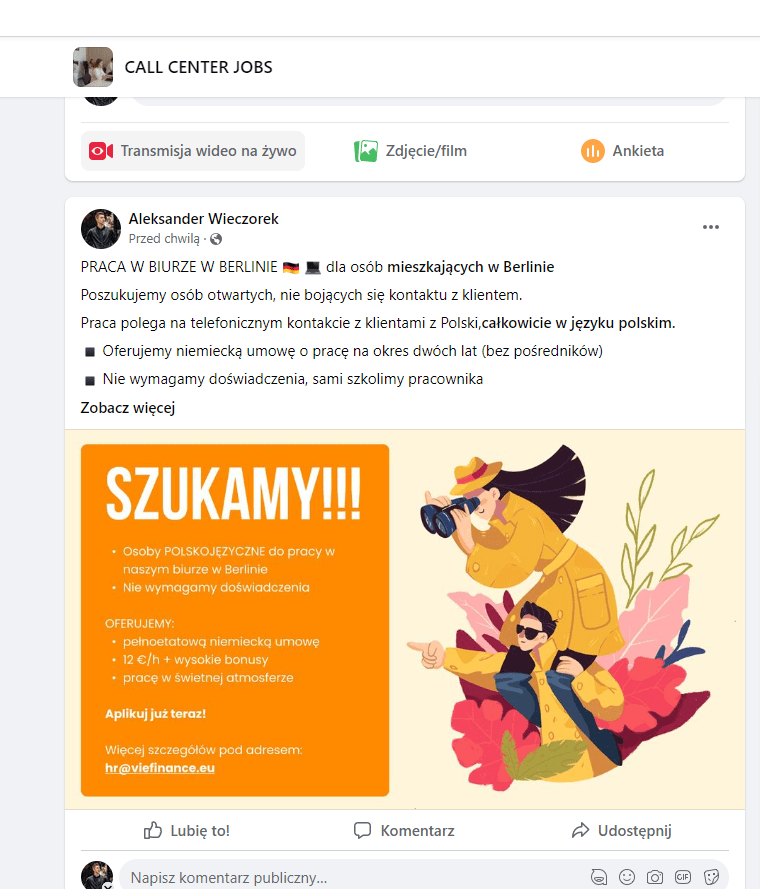The width and height of the screenshot is (760, 889).
Task: Click the Udostępnij share arrow icon
Action: (580, 831)
